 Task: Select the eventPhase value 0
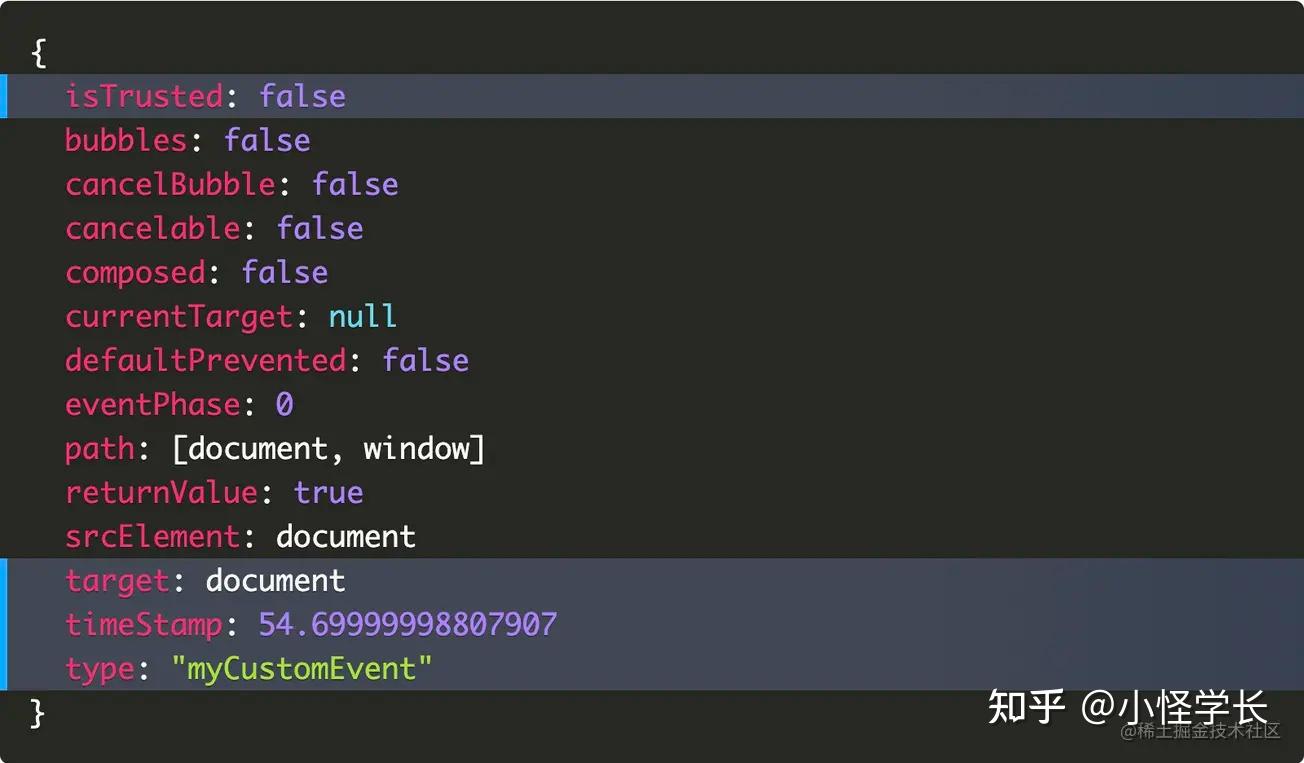coord(284,404)
